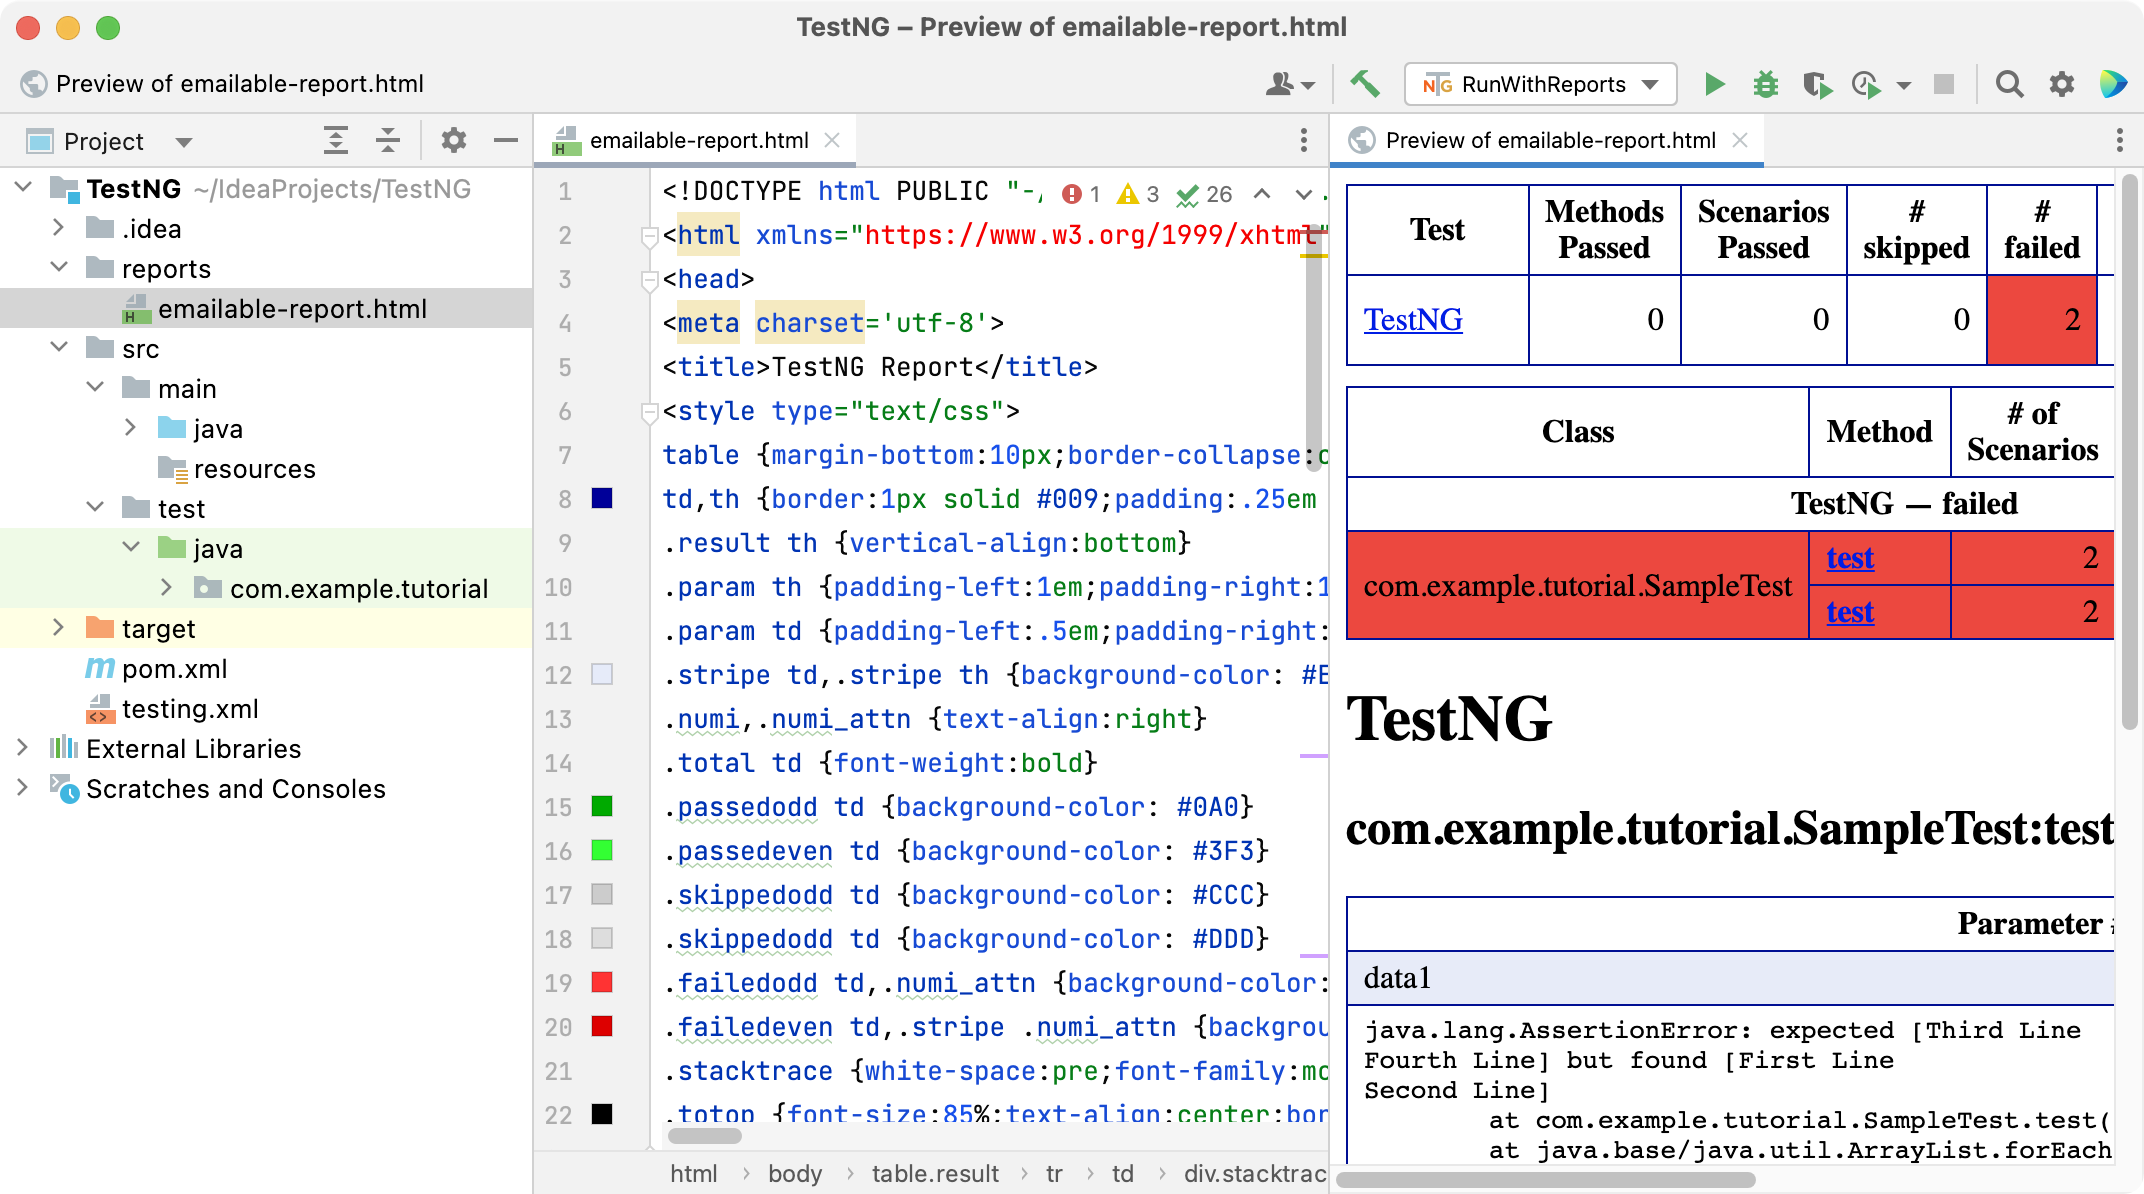Click the TestNG link in report
Image resolution: width=2144 pixels, height=1194 pixels.
1412,319
